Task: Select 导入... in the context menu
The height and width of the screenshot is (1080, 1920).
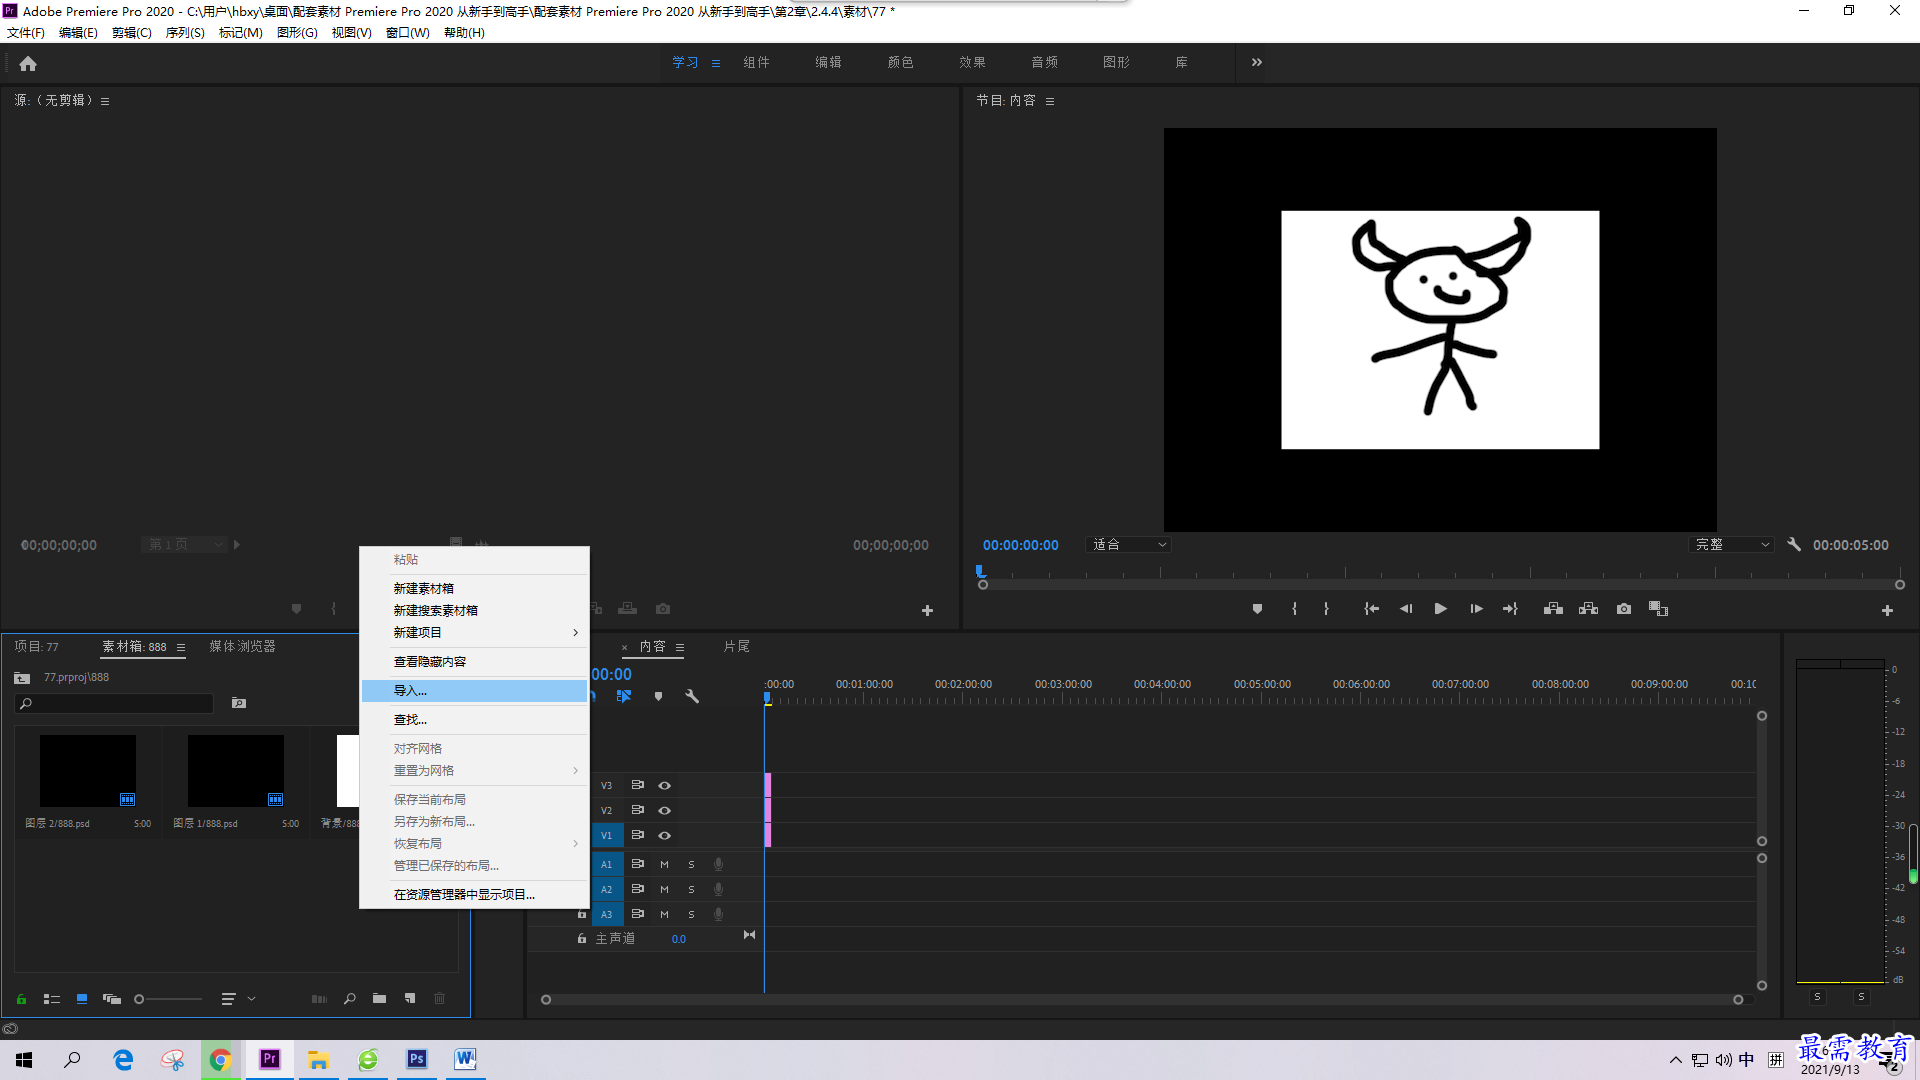Action: click(475, 691)
